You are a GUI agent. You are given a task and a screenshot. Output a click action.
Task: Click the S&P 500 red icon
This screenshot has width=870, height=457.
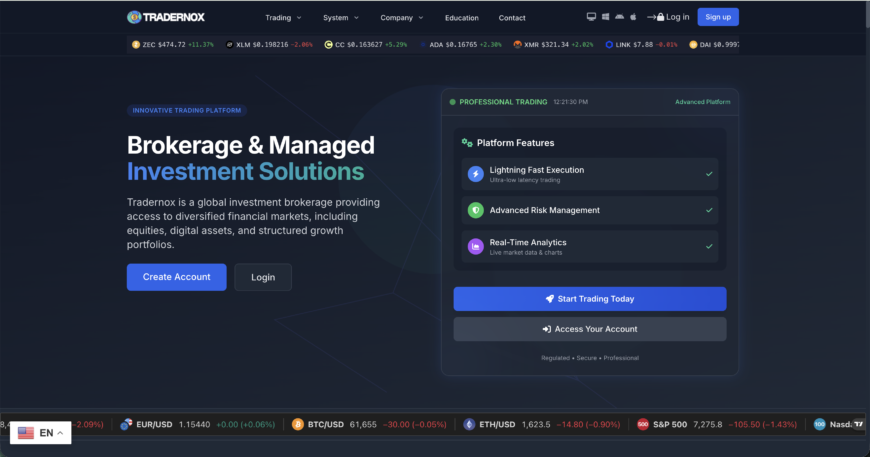tap(643, 424)
